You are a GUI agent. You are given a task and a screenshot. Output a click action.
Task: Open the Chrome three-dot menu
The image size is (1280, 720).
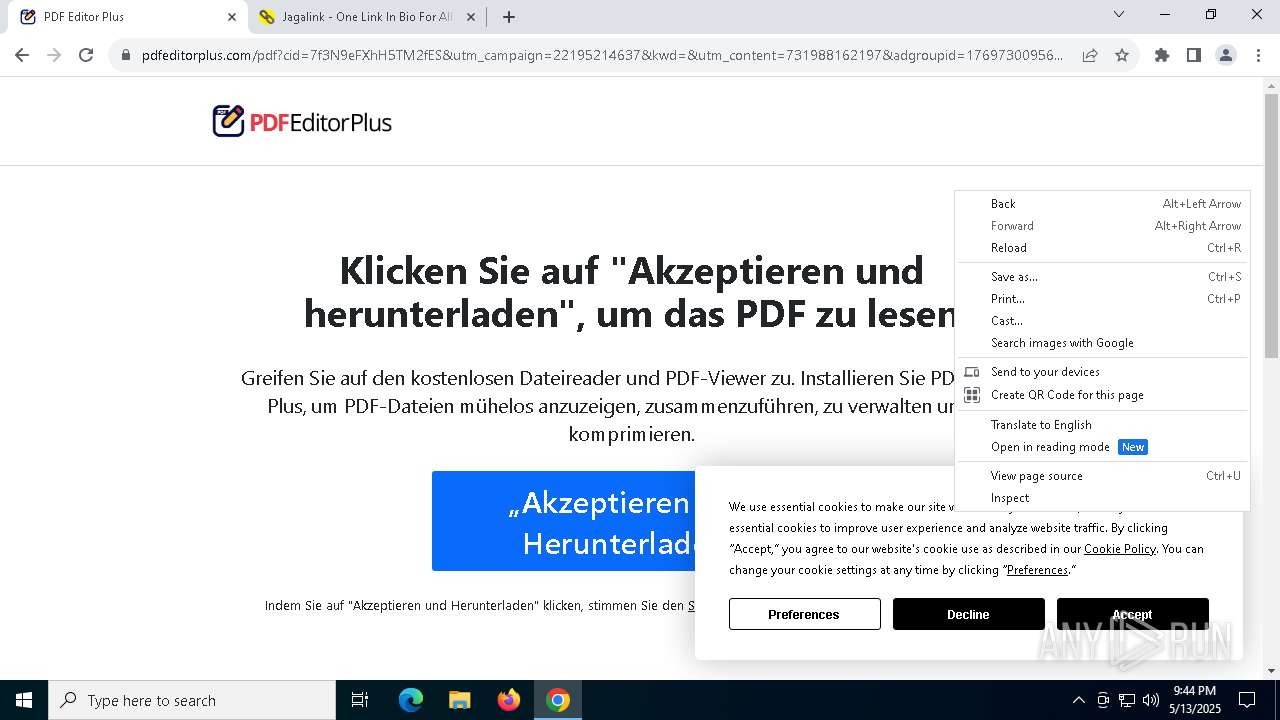pyautogui.click(x=1258, y=55)
